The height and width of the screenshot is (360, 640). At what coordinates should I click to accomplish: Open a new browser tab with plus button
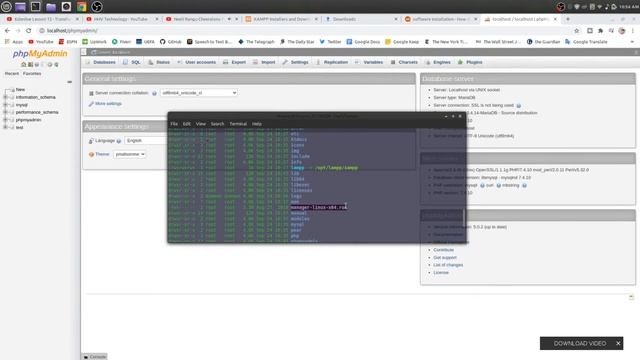click(568, 19)
